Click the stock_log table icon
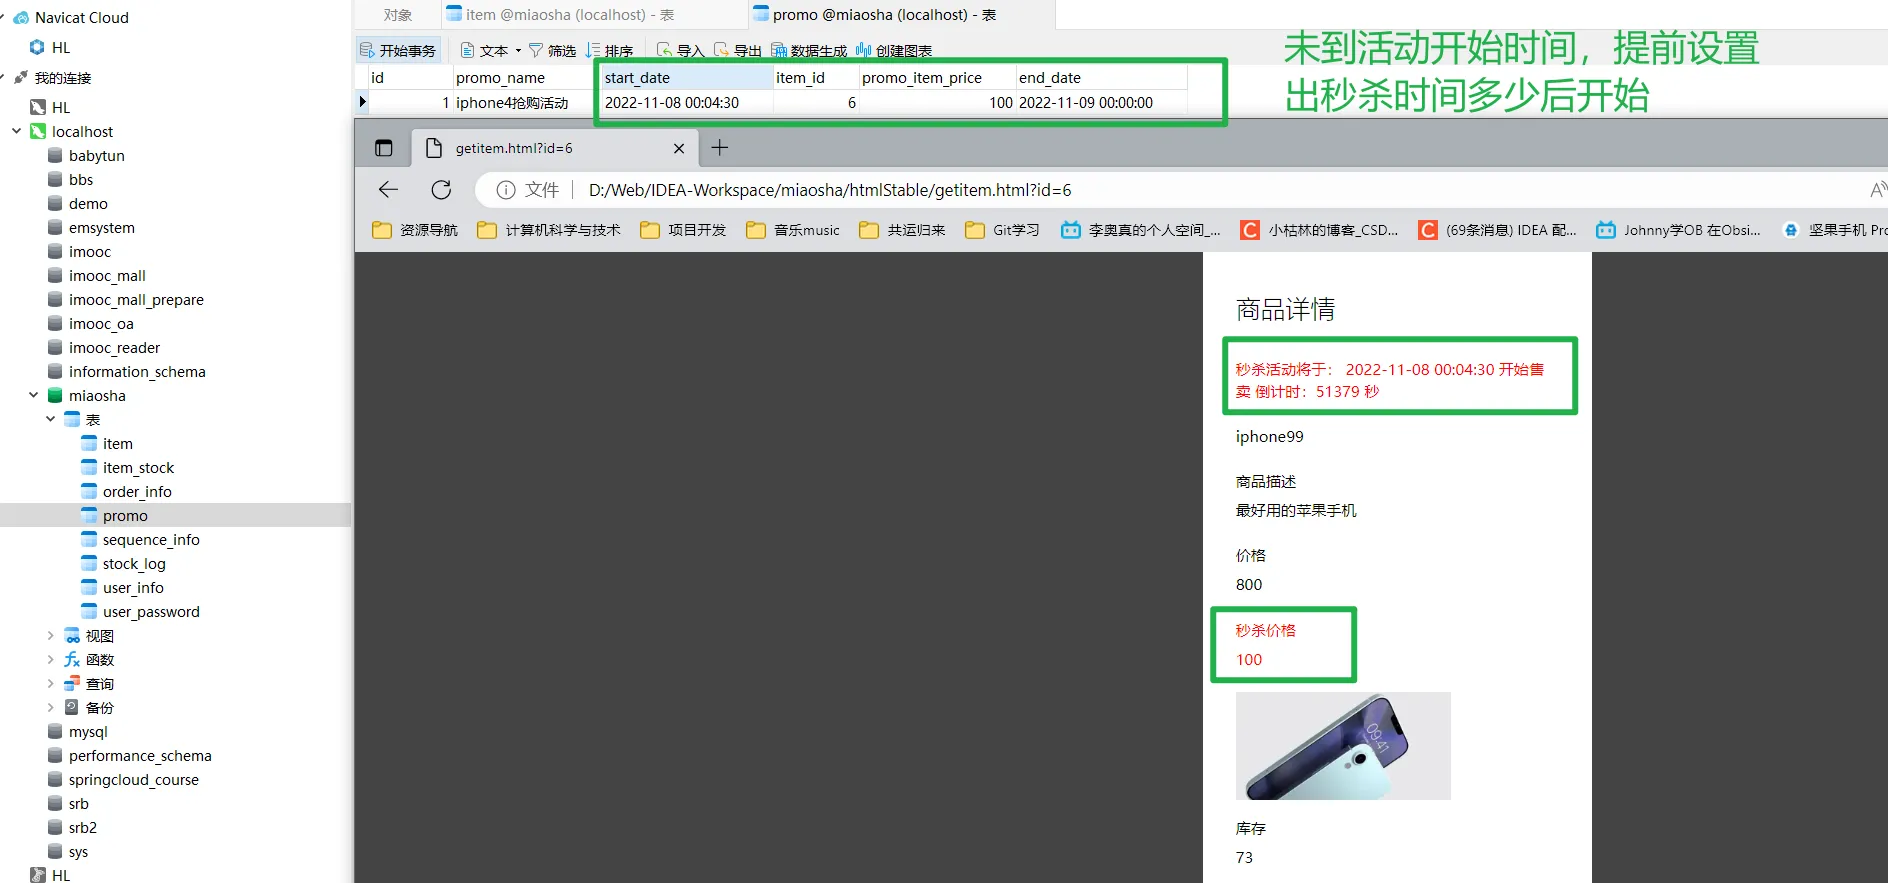1888x883 pixels. [x=89, y=564]
